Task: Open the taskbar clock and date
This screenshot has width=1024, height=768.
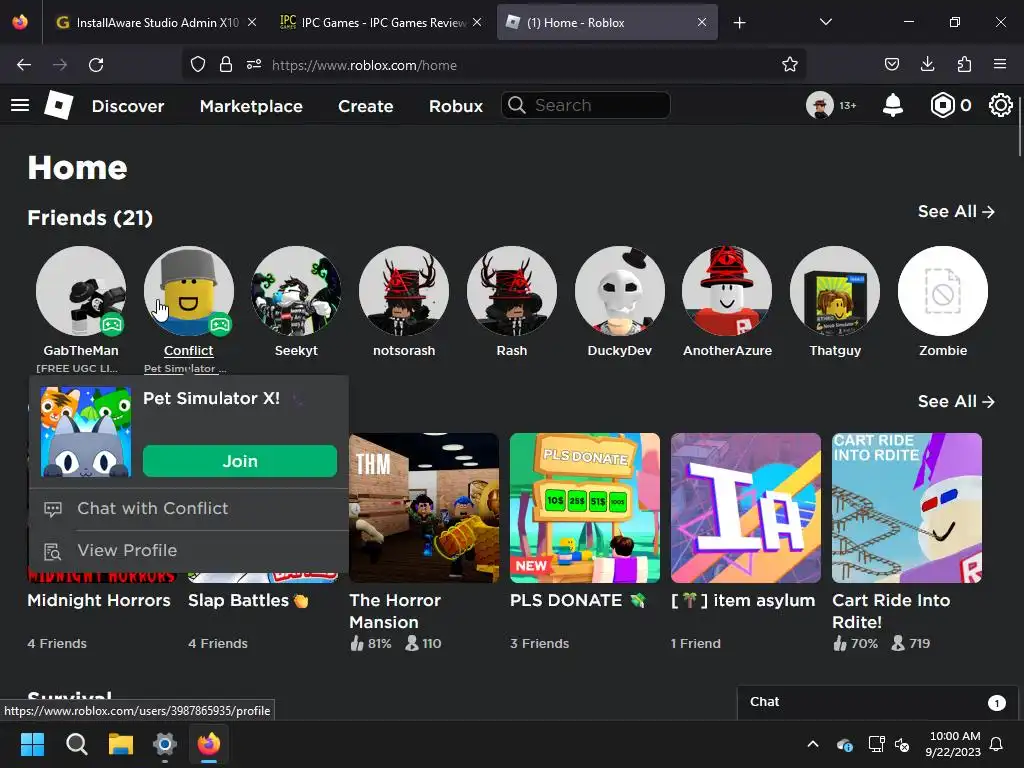Action: tap(955, 744)
